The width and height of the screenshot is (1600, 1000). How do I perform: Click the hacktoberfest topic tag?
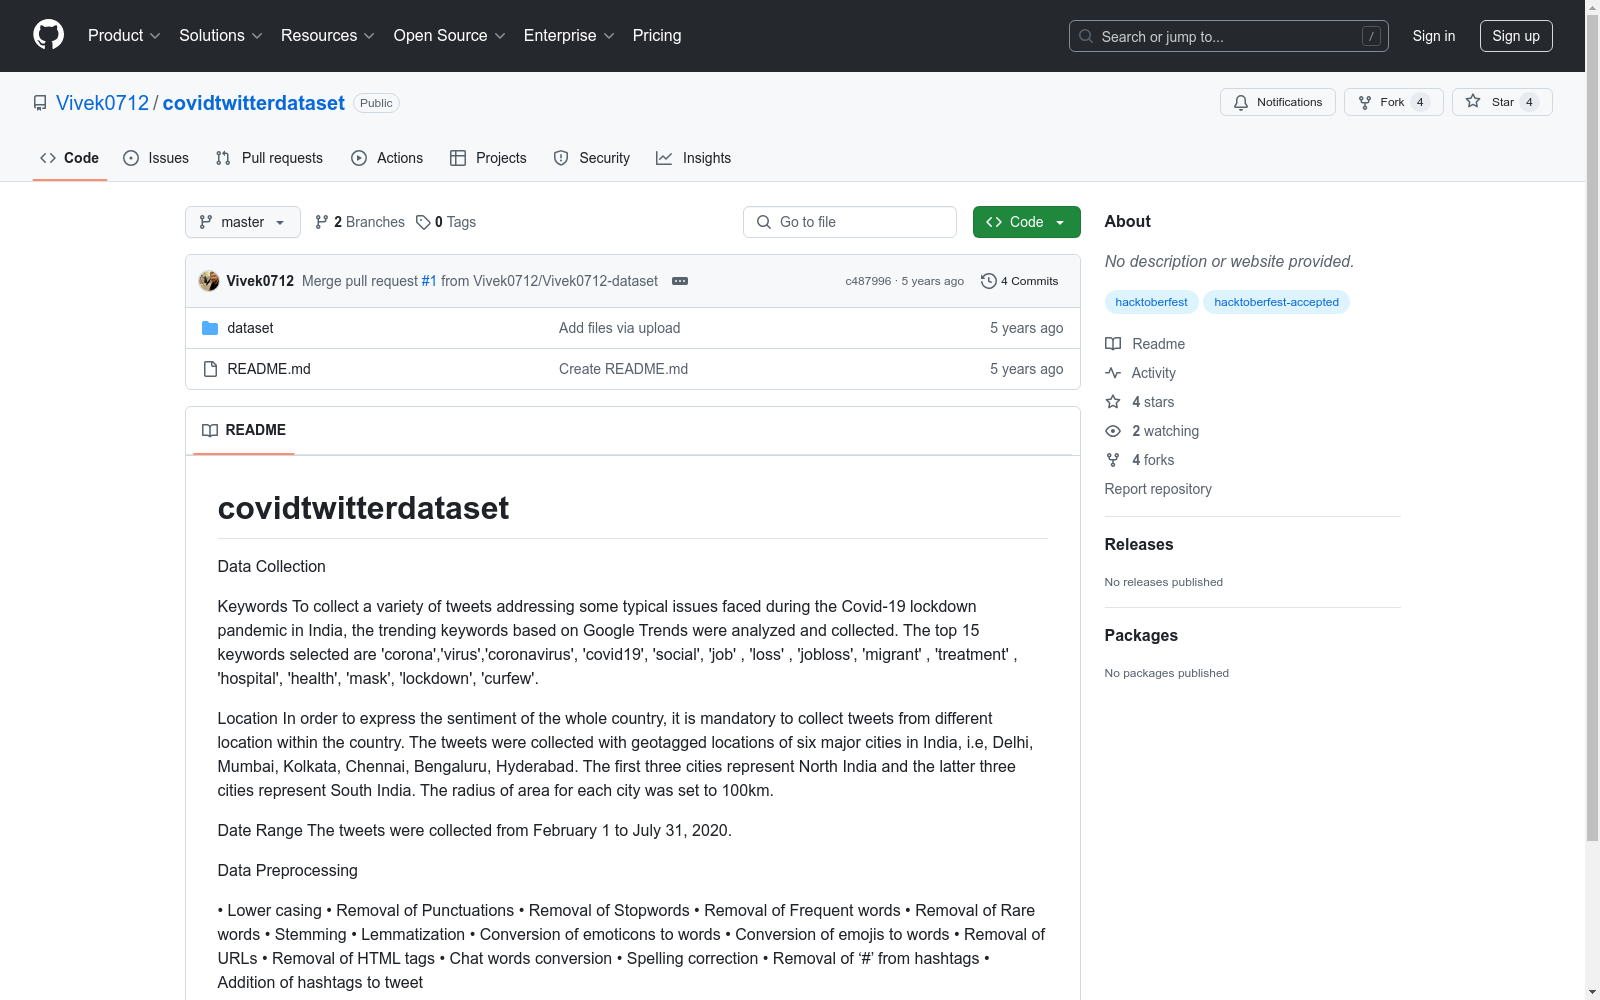[1151, 302]
